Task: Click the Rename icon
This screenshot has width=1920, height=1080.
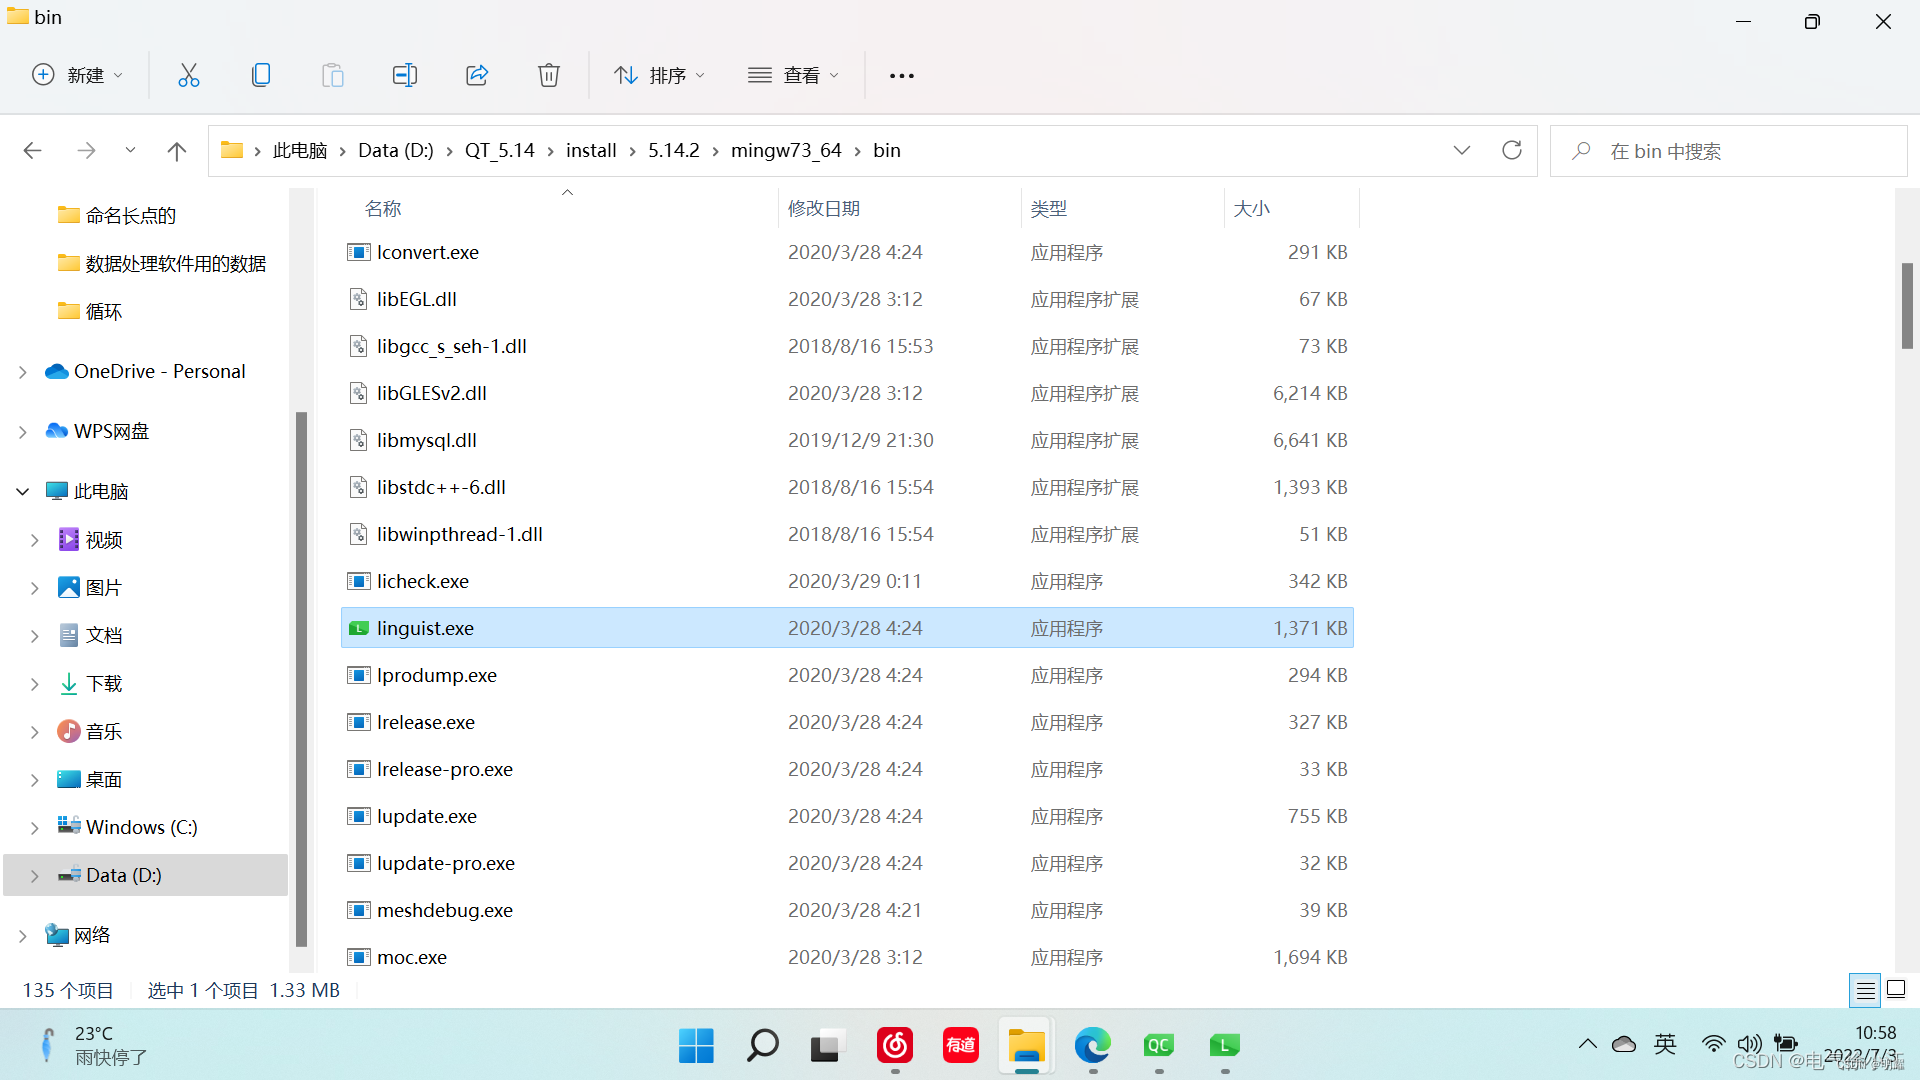Action: pos(405,75)
